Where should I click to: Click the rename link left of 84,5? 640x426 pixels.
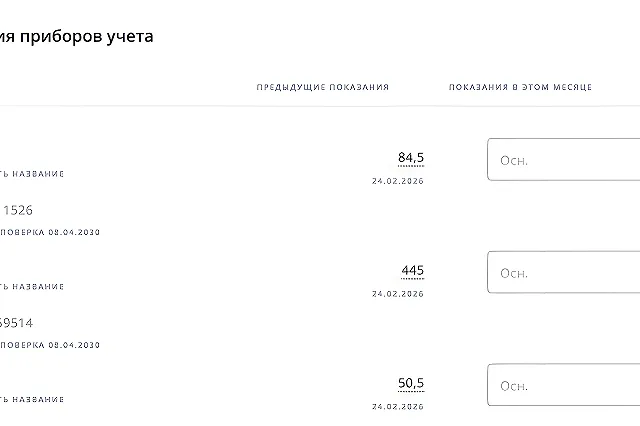pyautogui.click(x=32, y=174)
